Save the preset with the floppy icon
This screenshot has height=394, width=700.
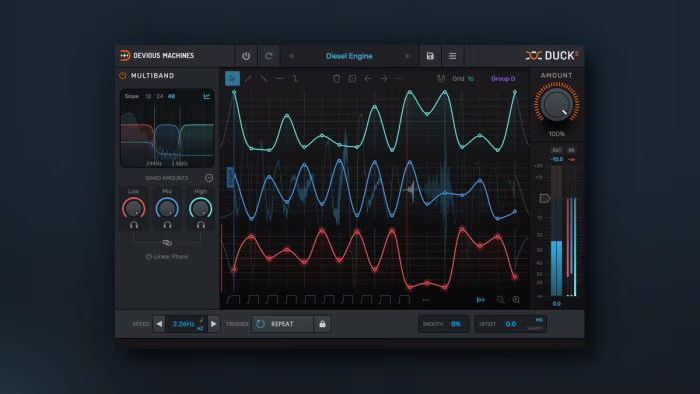tap(430, 56)
